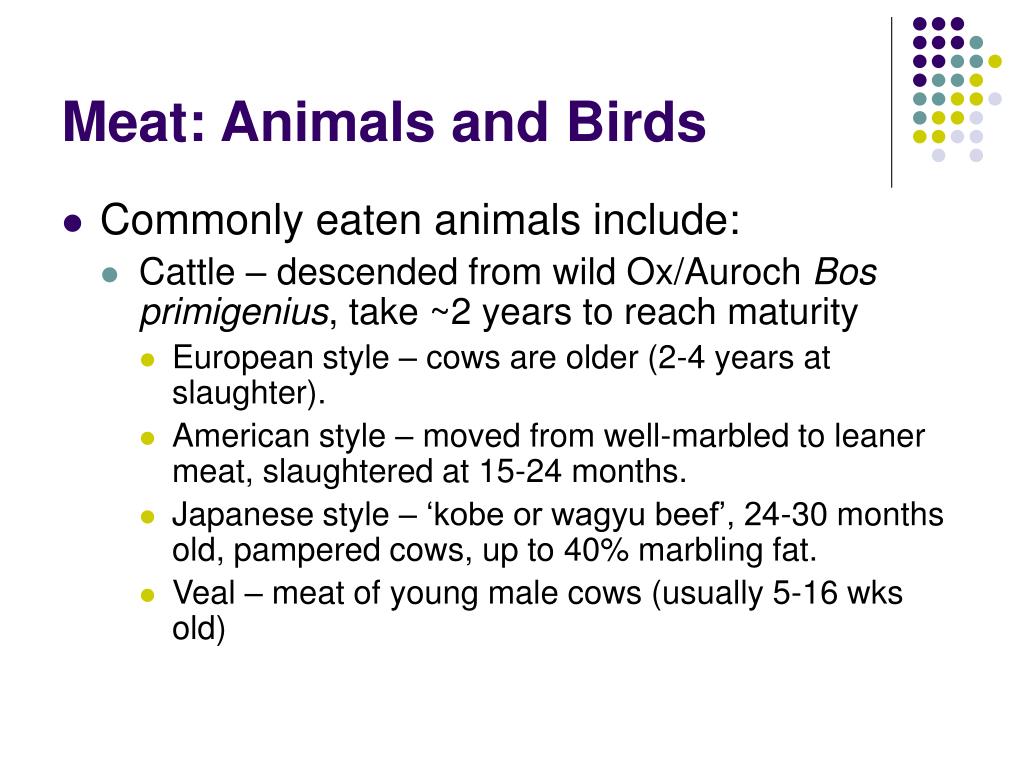
Task: Click the yellow bullet beside 'European style'
Action: (x=148, y=359)
